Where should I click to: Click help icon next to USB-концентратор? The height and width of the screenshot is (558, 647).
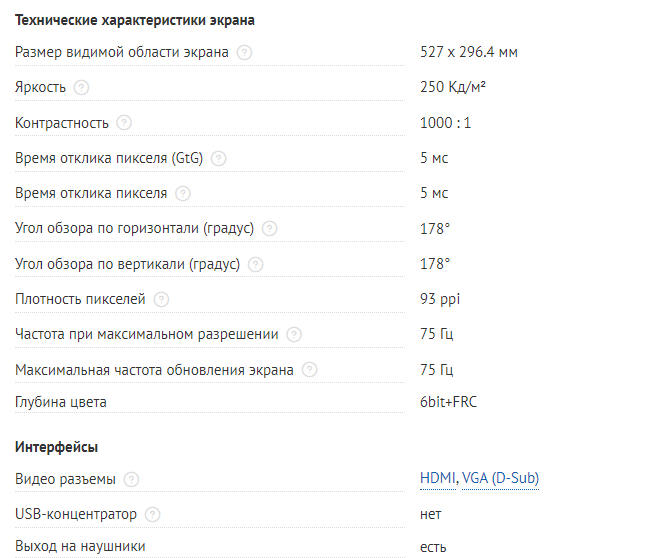click(x=153, y=515)
